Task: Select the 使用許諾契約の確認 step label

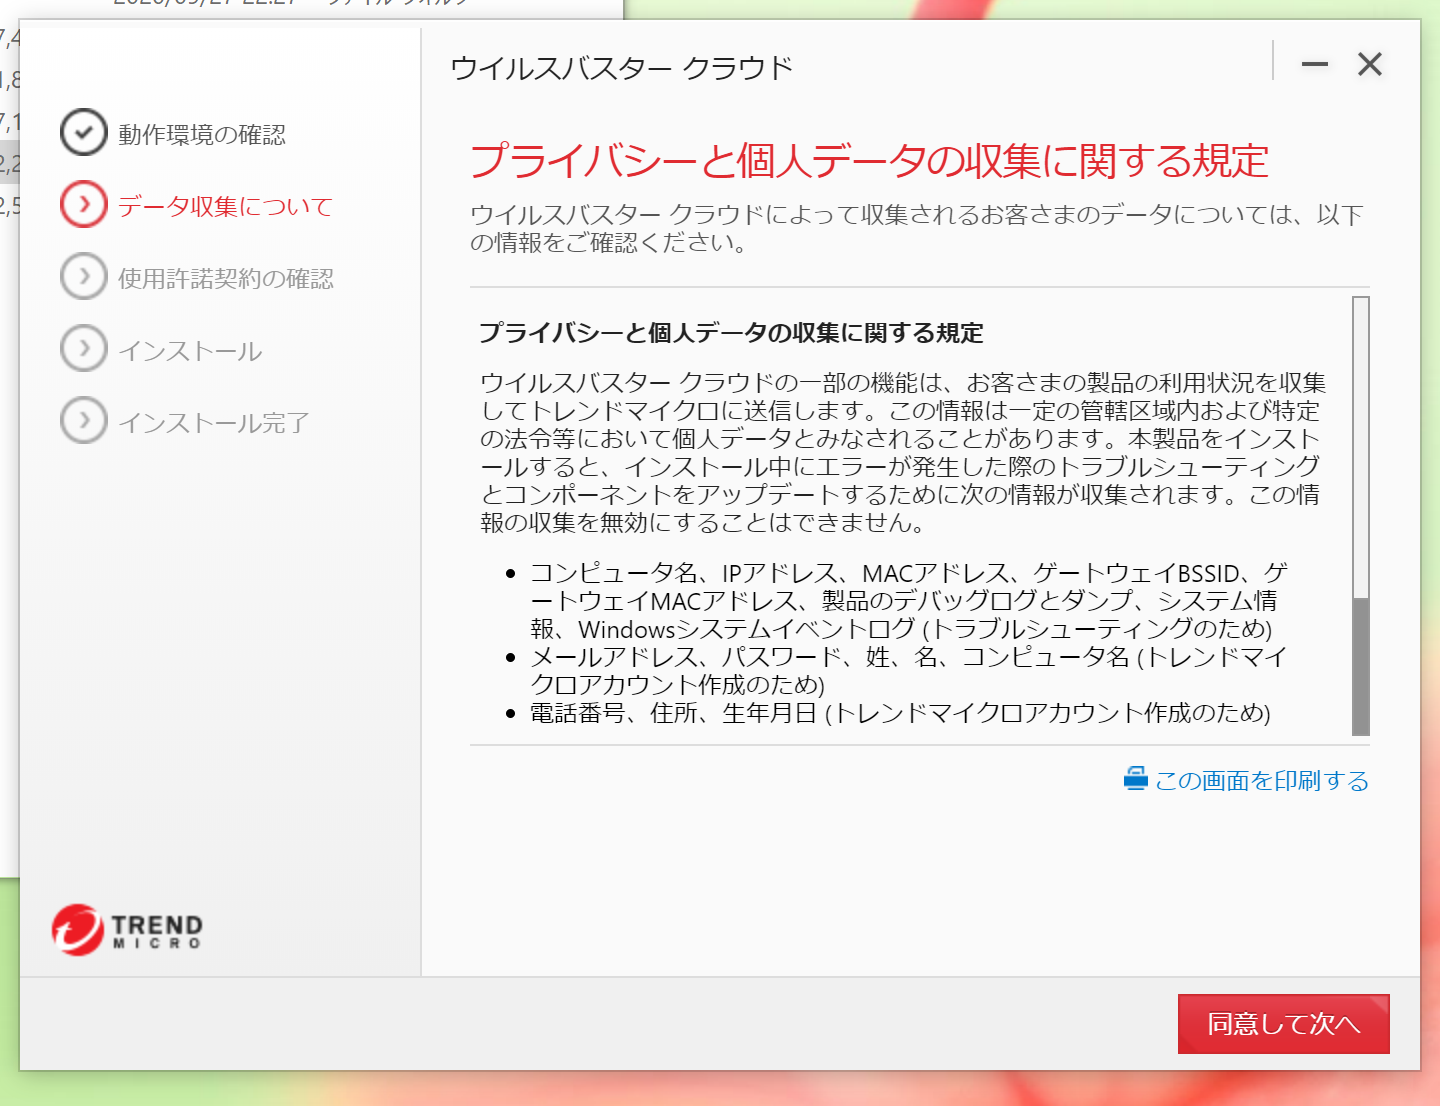Action: [226, 279]
